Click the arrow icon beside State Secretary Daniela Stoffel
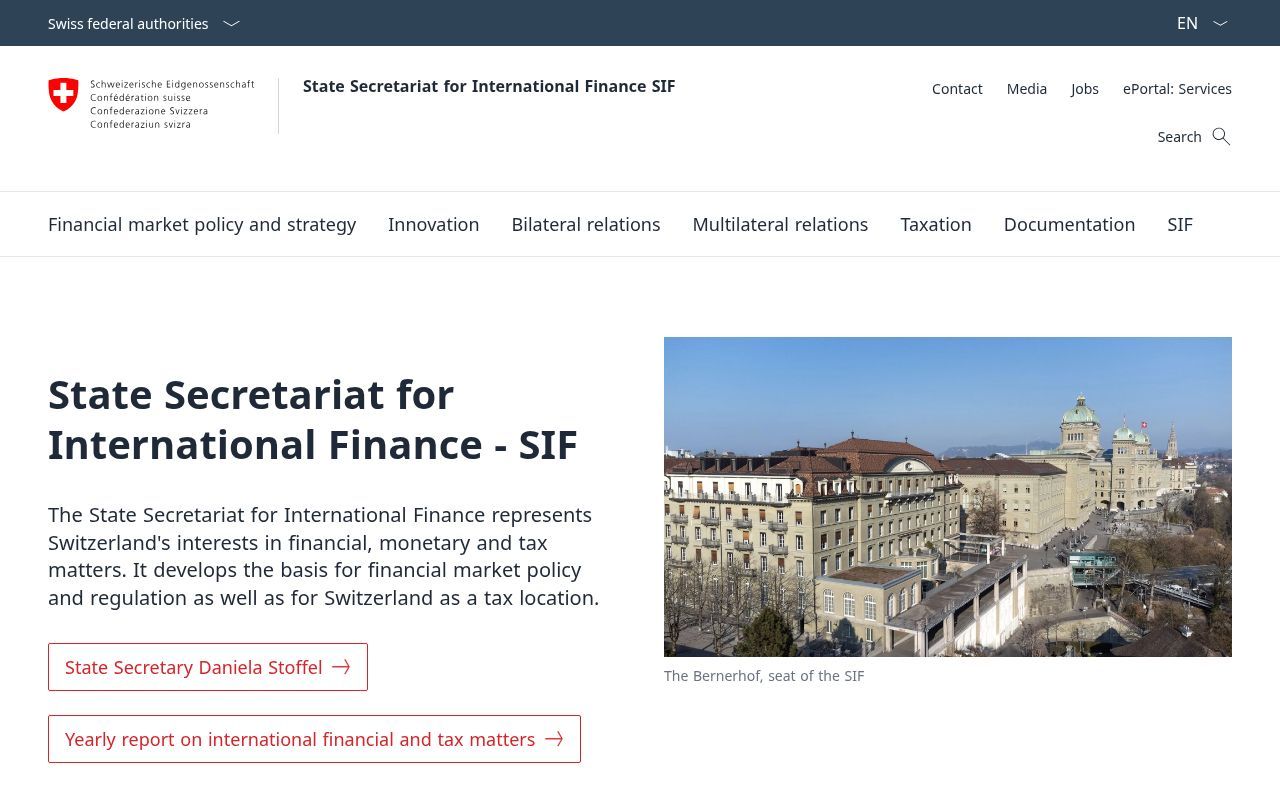The width and height of the screenshot is (1280, 800). (341, 667)
